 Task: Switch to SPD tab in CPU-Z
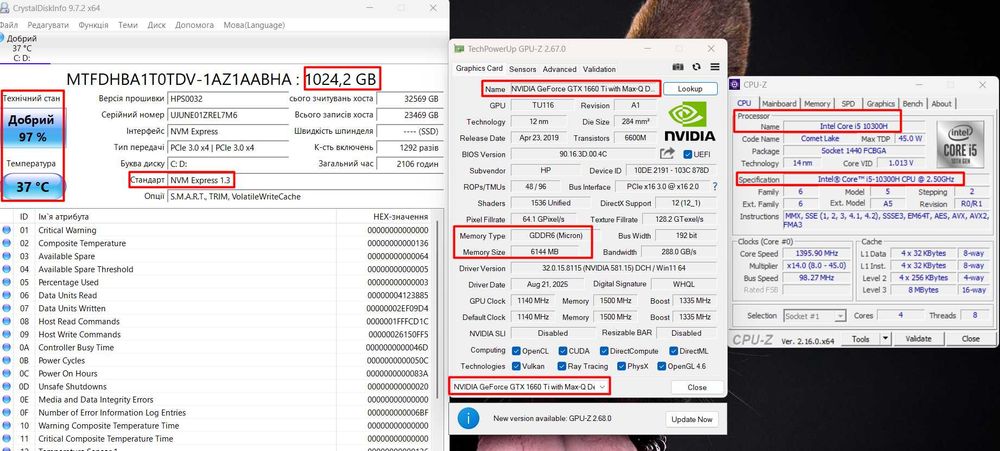848,103
